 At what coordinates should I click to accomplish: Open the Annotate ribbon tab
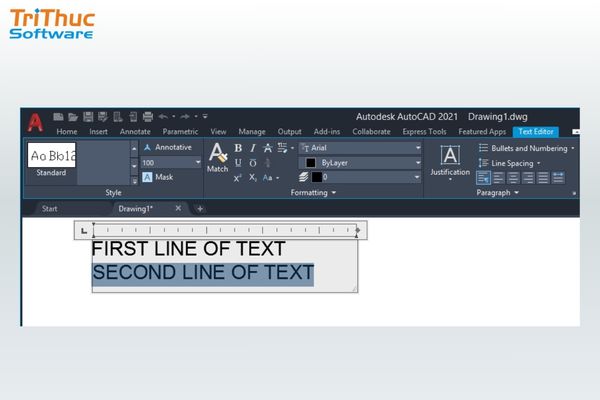tap(135, 132)
